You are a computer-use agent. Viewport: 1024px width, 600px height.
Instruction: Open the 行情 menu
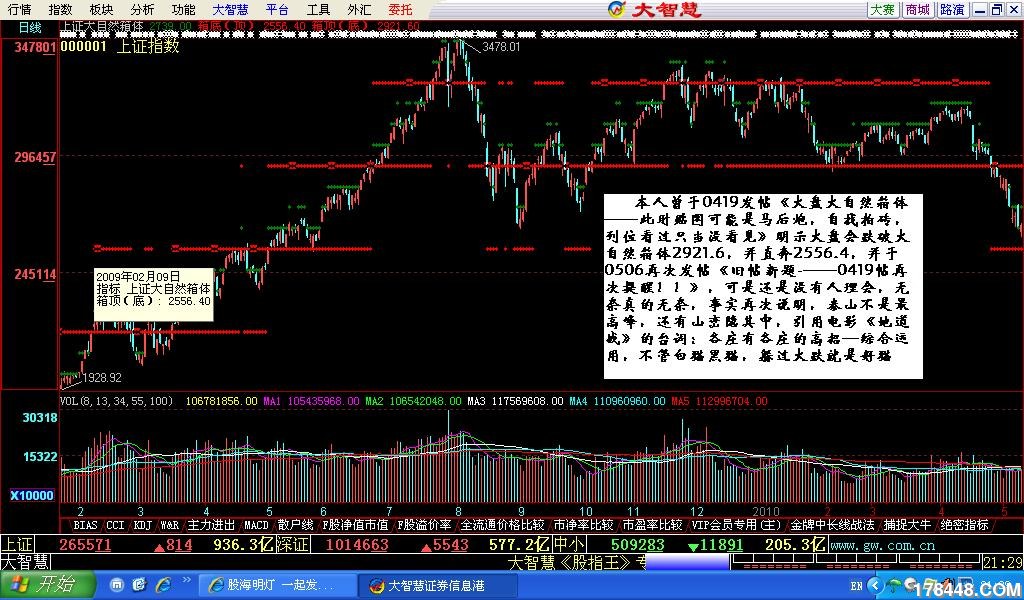tap(19, 9)
